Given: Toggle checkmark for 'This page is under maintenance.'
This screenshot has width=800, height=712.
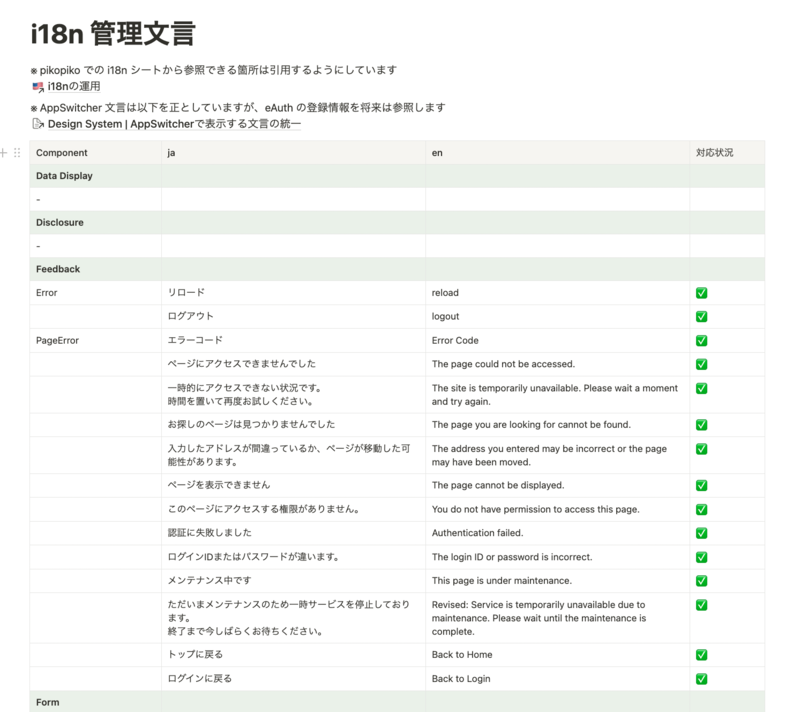Looking at the screenshot, I should coord(702,580).
